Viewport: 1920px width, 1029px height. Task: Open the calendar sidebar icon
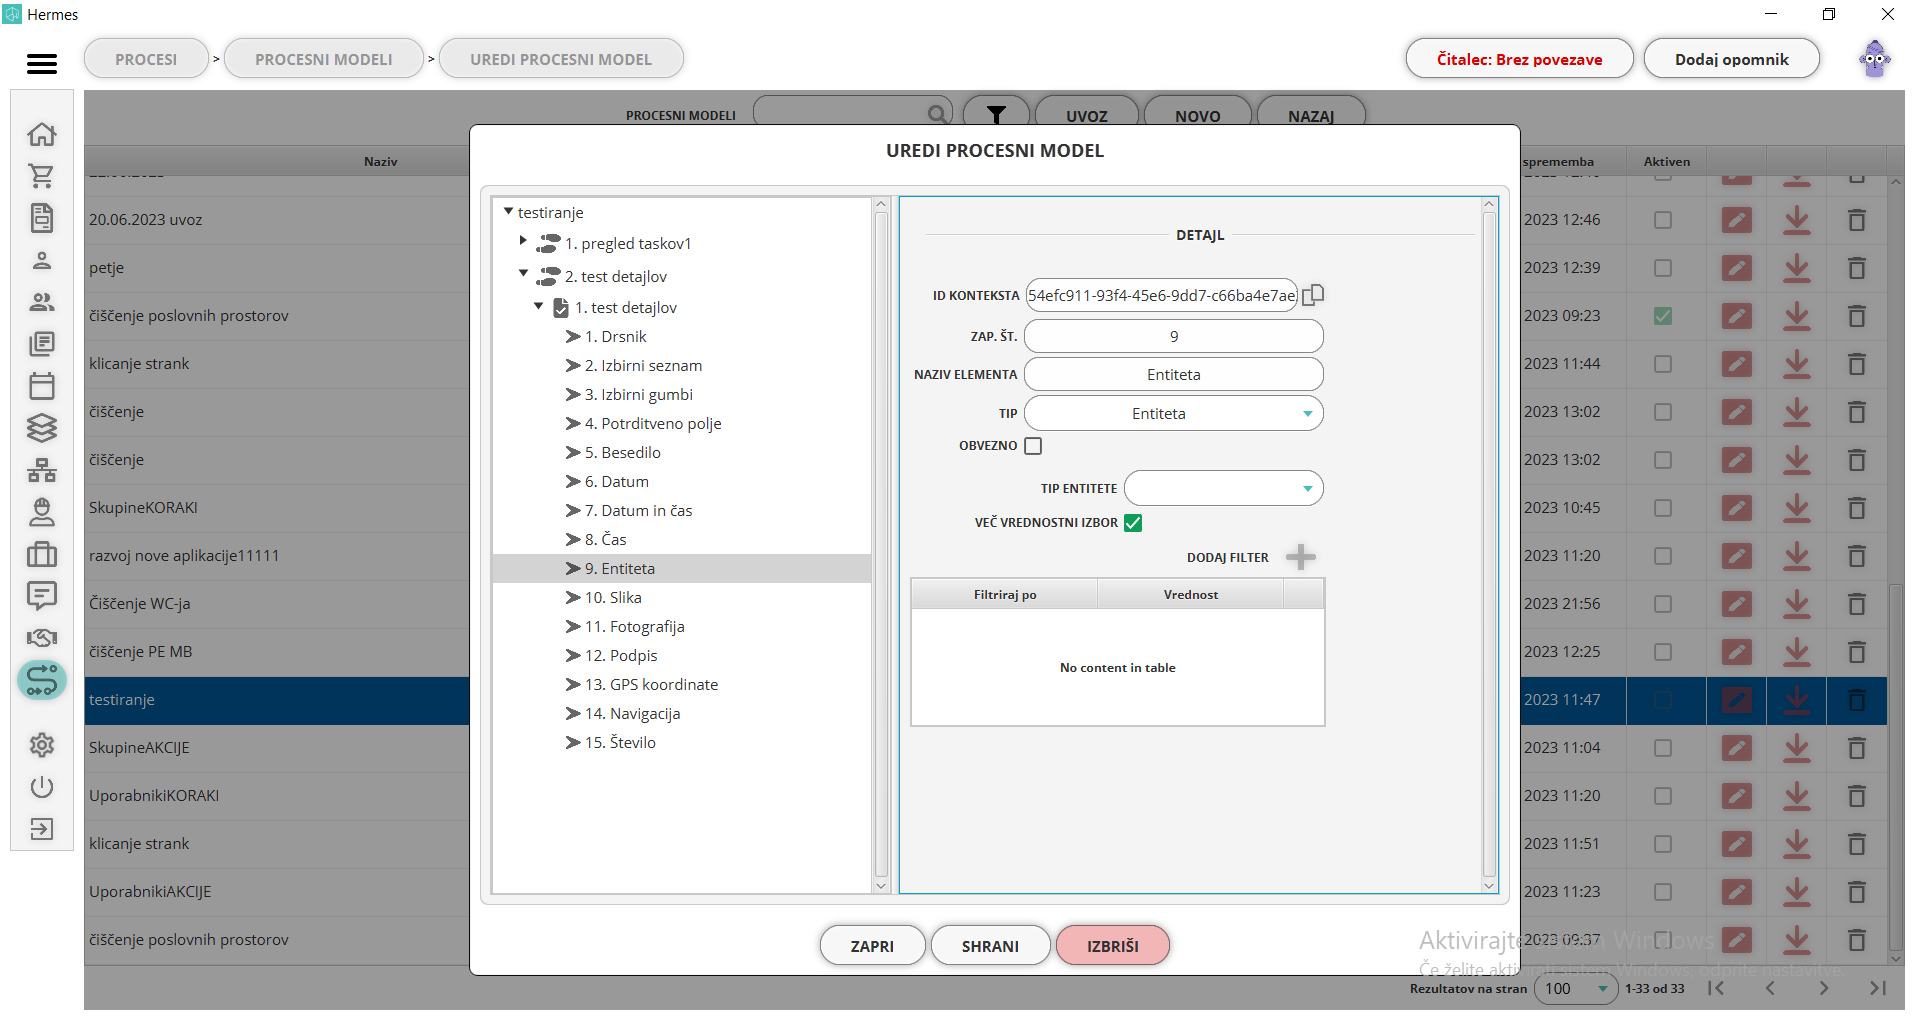[x=42, y=386]
